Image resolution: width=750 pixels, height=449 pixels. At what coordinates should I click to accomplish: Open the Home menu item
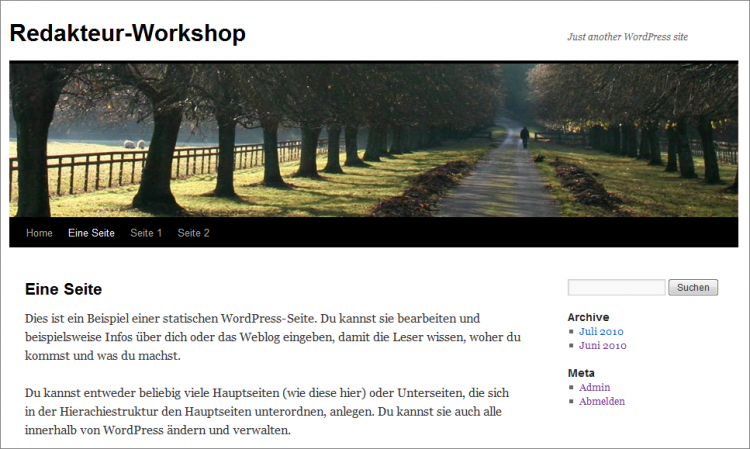(39, 233)
